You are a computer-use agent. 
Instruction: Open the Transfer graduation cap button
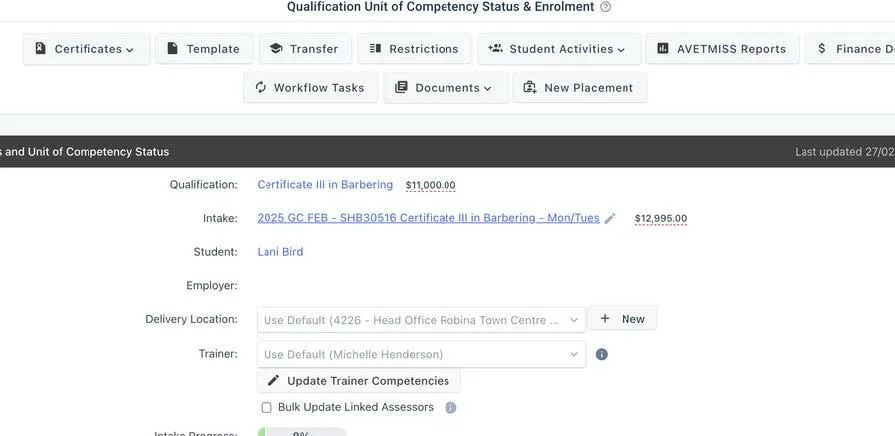click(x=305, y=49)
